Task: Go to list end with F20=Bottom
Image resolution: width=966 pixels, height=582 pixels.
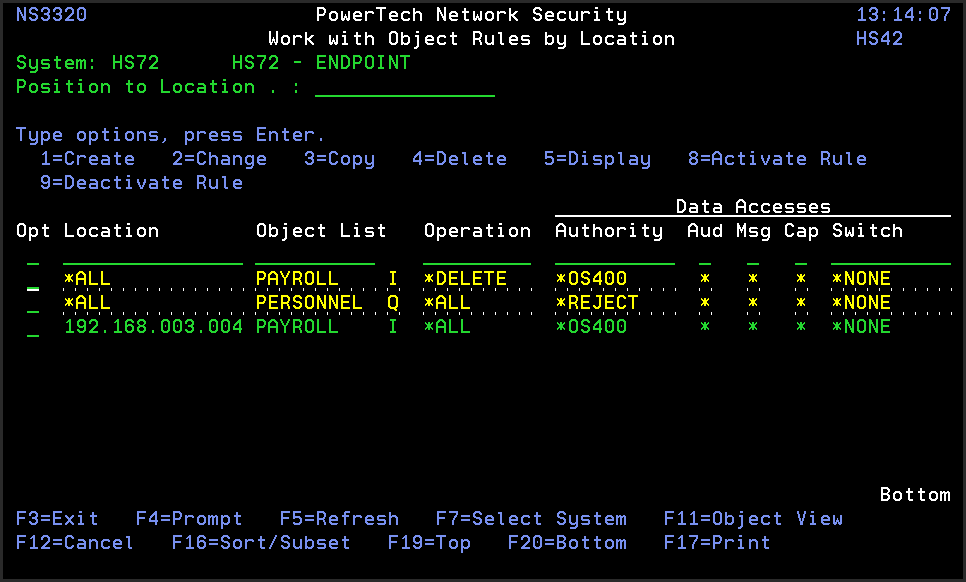Action: point(567,543)
